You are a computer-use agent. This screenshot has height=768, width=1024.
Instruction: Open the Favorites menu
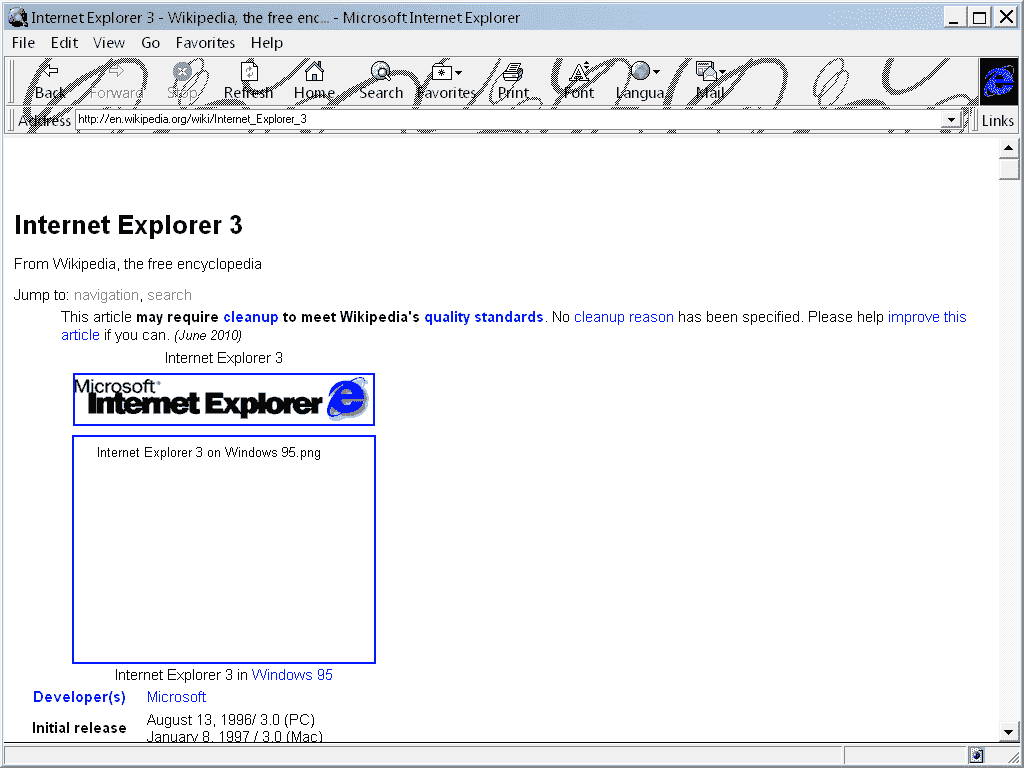pos(205,43)
